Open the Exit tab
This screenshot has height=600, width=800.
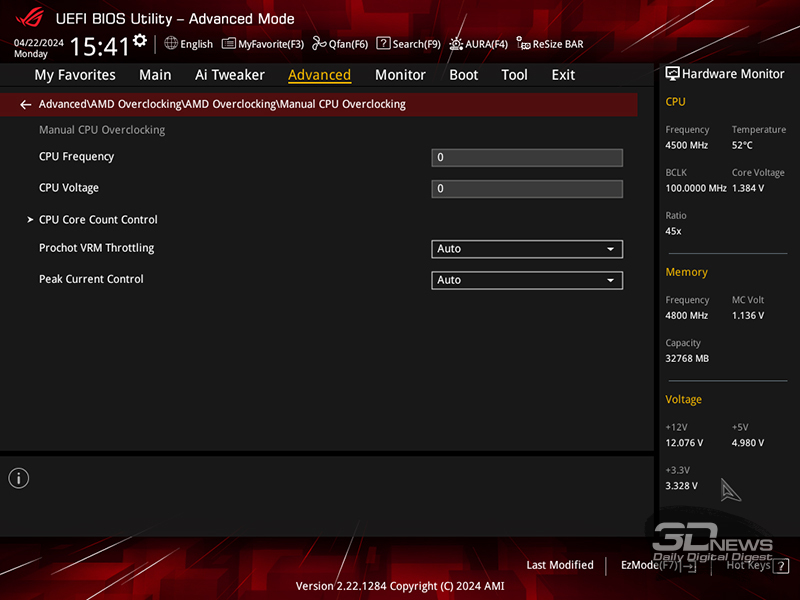point(563,75)
